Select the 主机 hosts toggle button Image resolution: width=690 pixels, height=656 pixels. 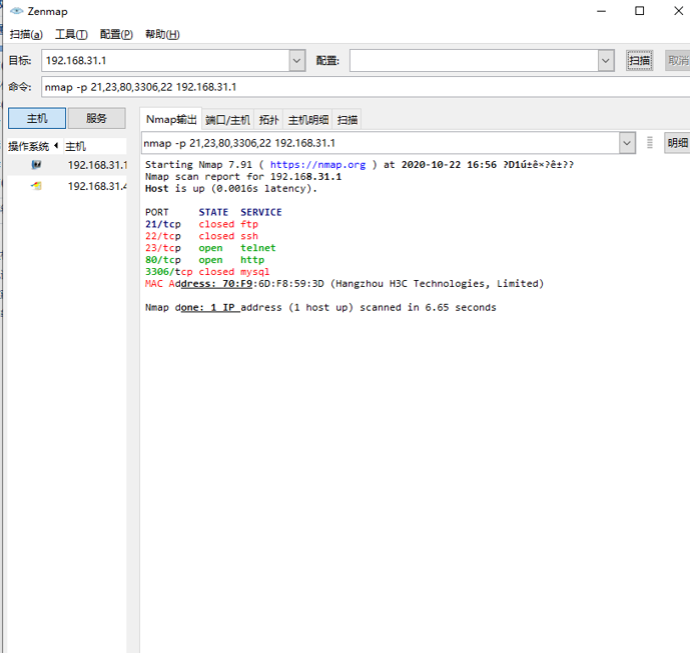37,118
